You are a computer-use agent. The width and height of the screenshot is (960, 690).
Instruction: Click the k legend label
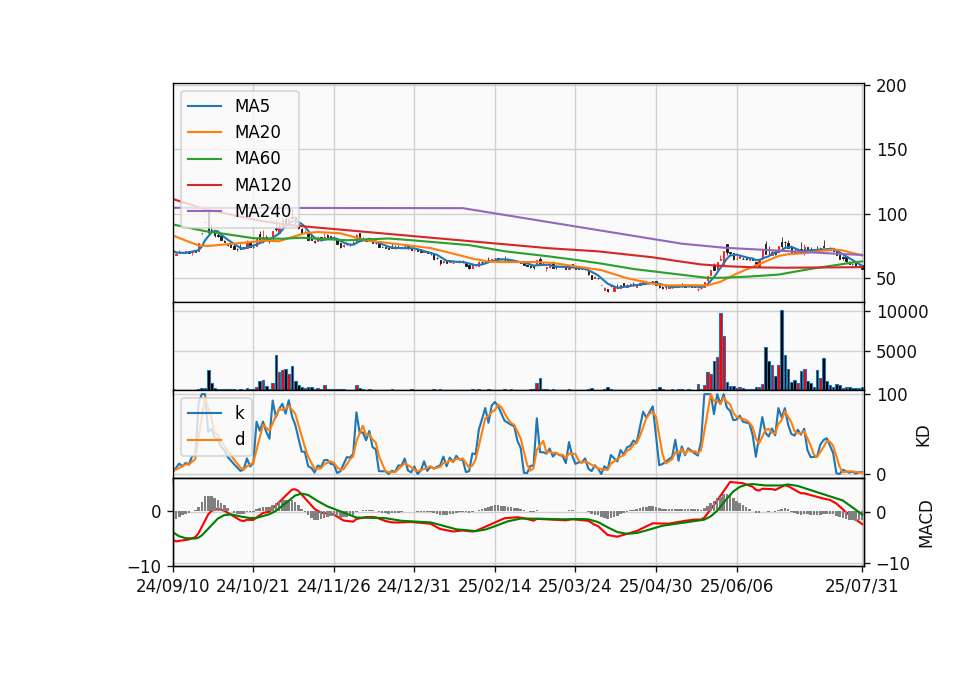[239, 413]
